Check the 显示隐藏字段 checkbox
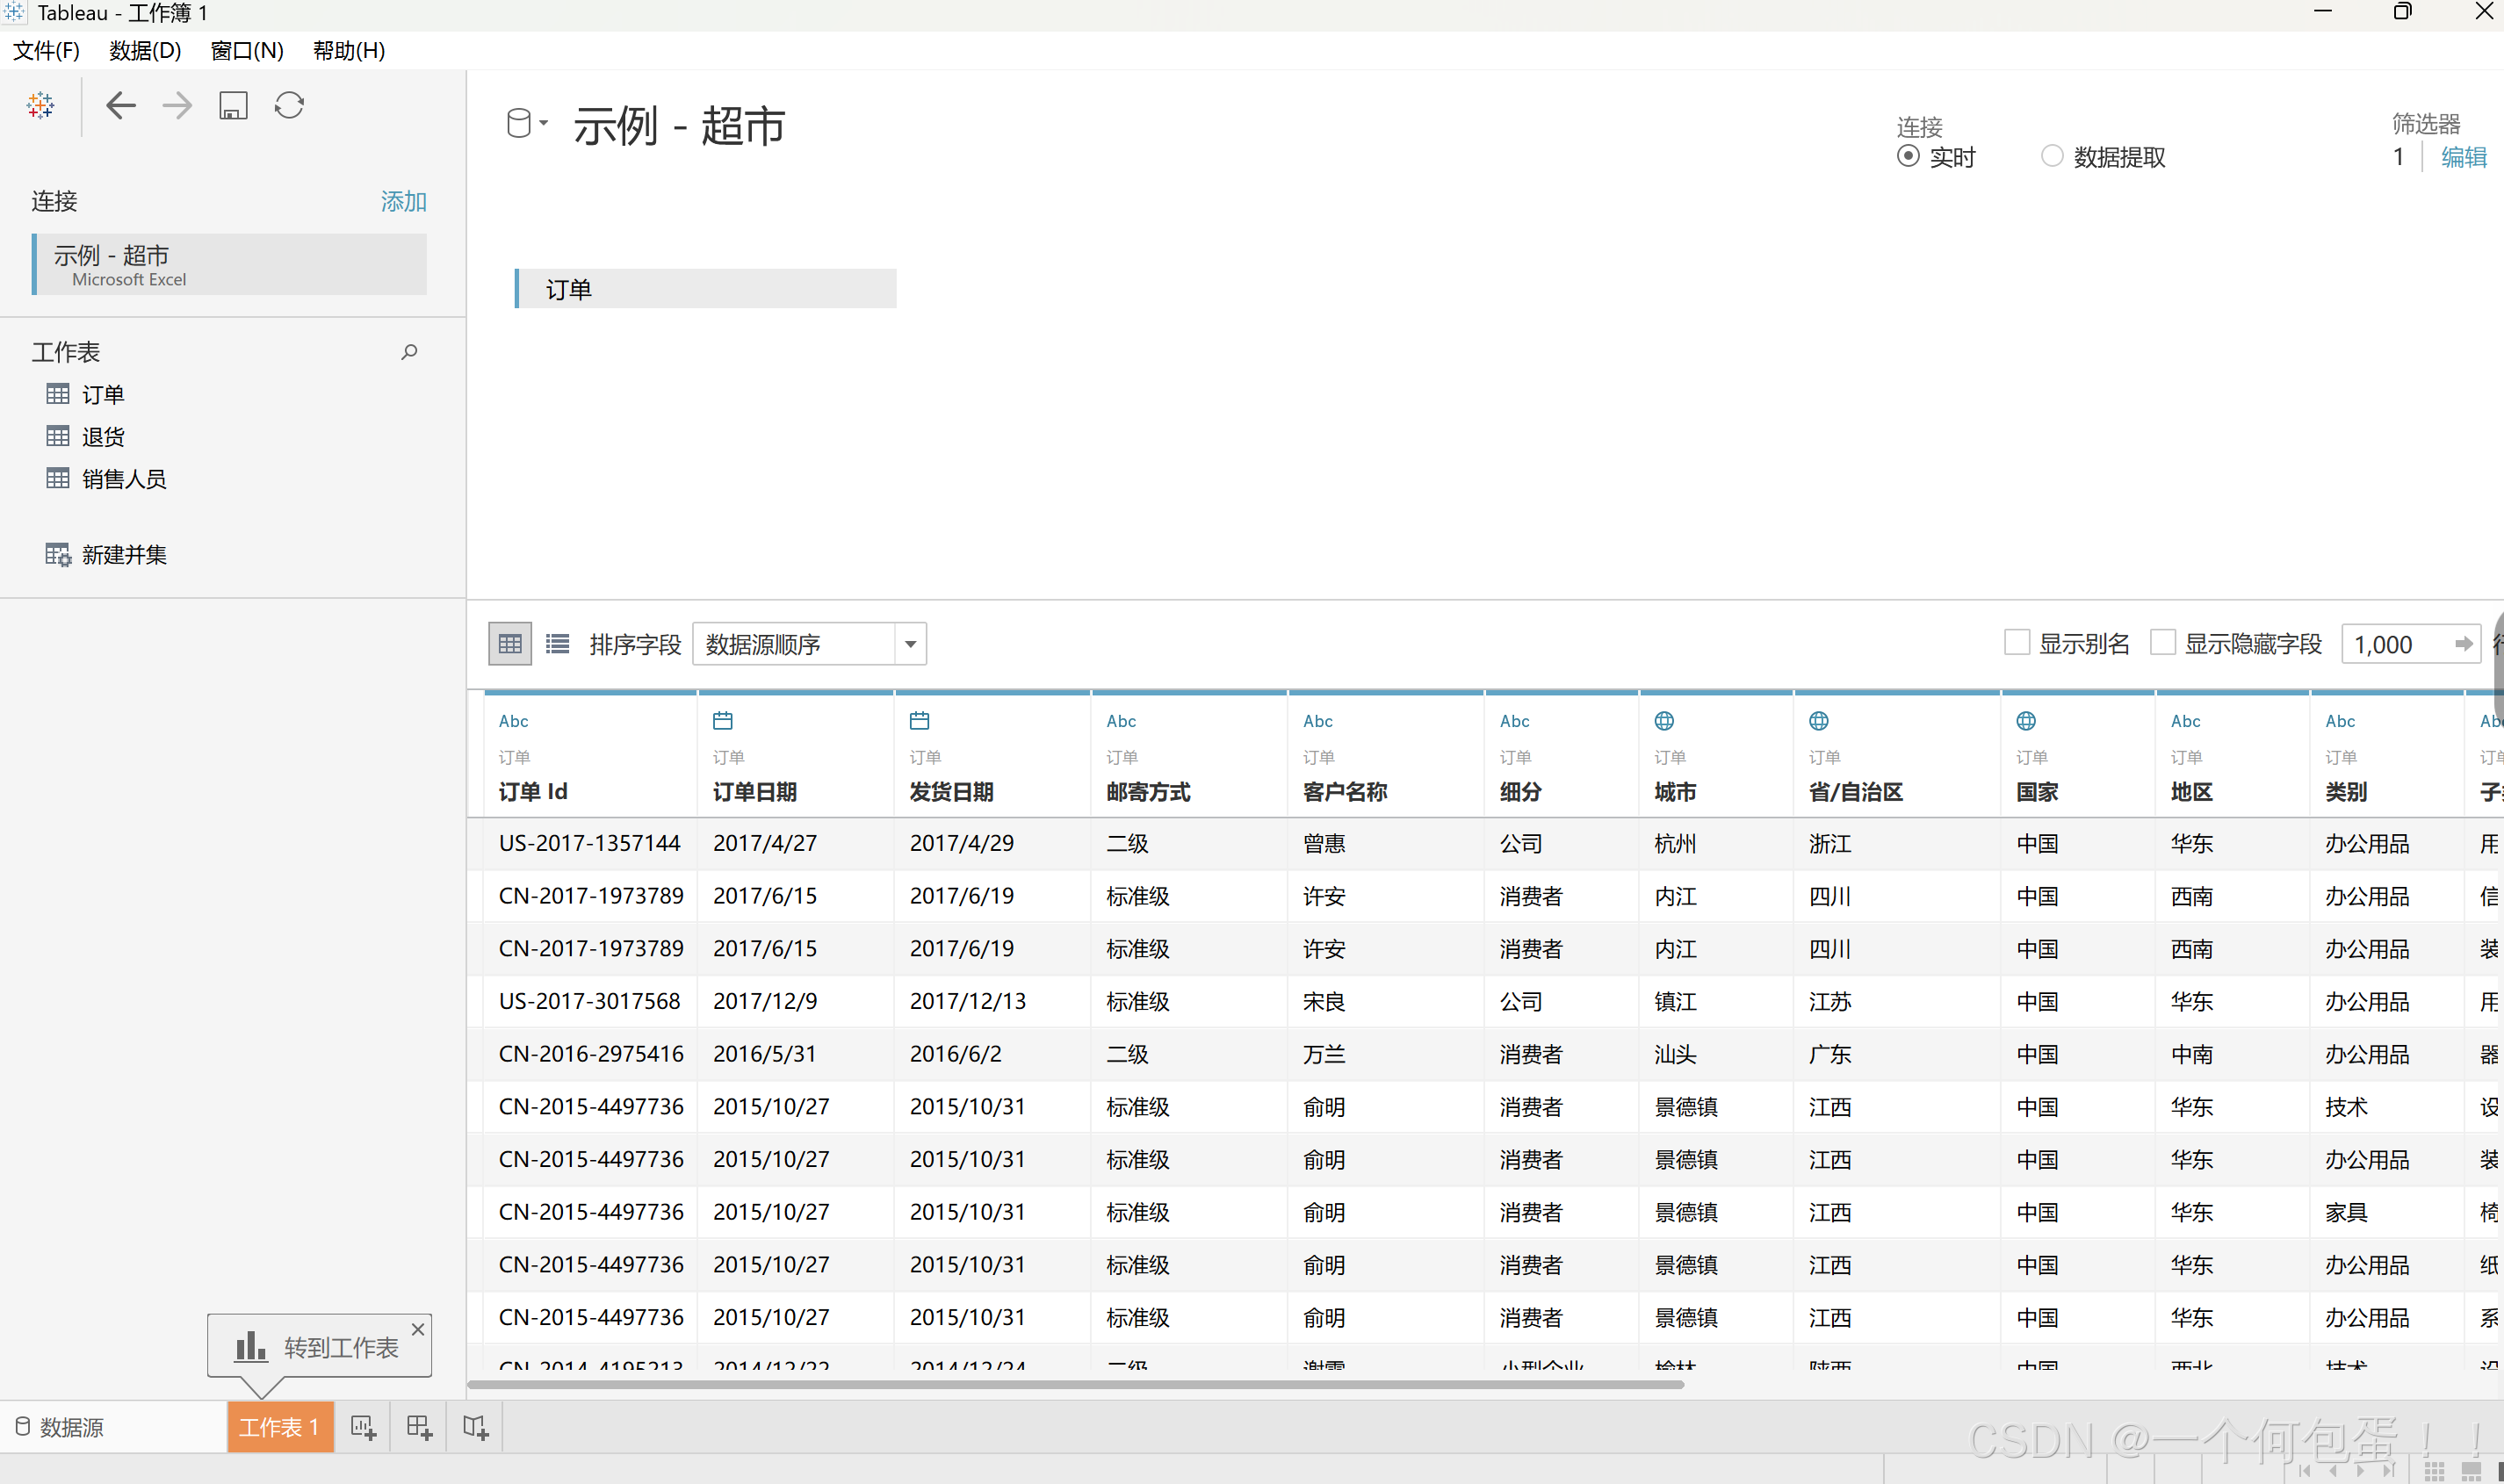Image resolution: width=2504 pixels, height=1484 pixels. 2162,643
